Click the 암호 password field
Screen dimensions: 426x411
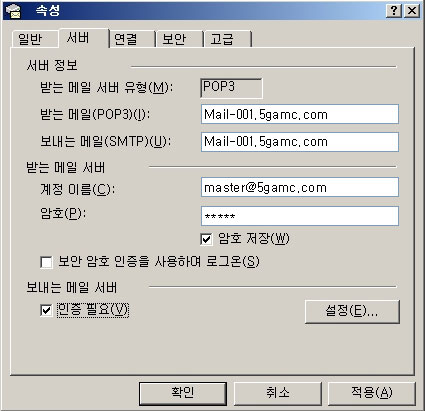300,216
